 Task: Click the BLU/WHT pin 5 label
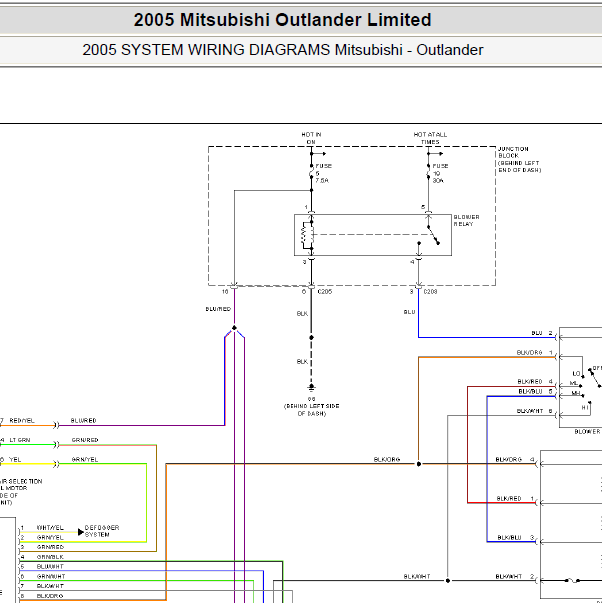click(x=50, y=566)
